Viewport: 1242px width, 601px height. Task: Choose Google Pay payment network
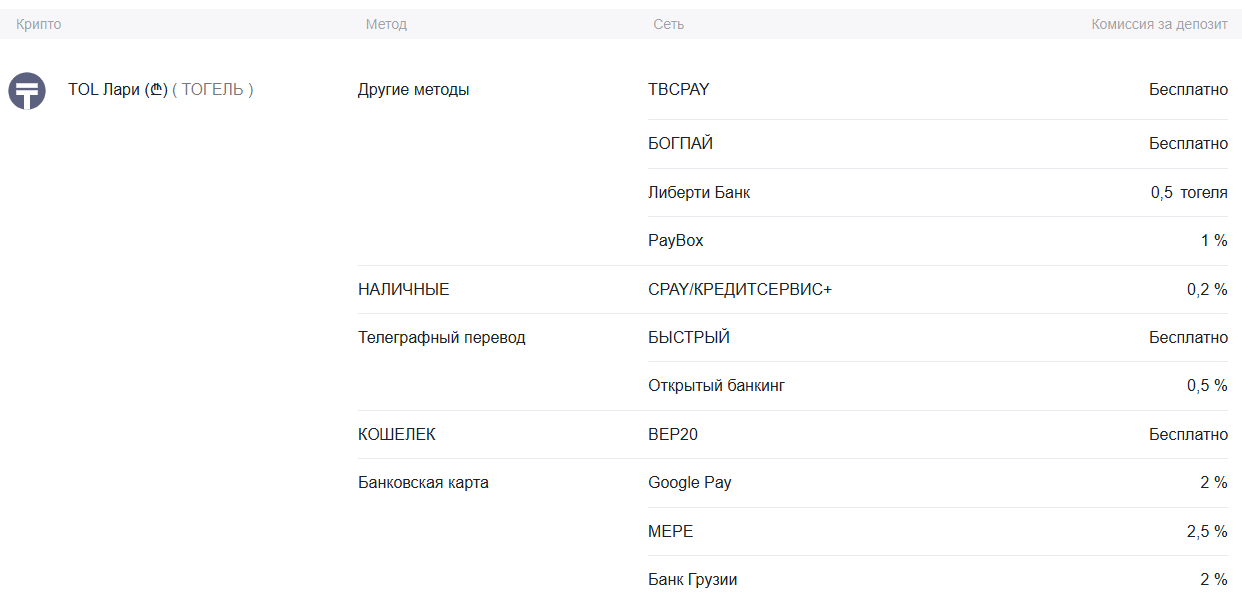(690, 482)
